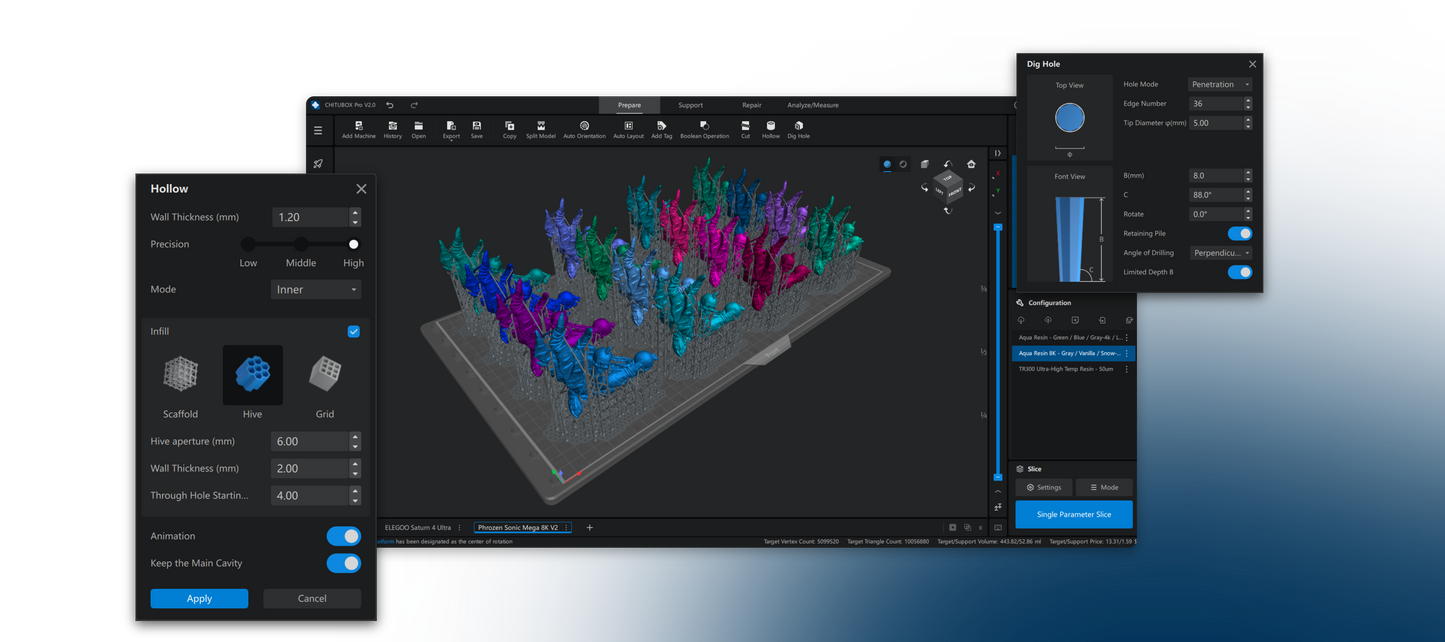Viewport: 1445px width, 642px height.
Task: Set Precision slider to Middle
Action: pos(300,244)
